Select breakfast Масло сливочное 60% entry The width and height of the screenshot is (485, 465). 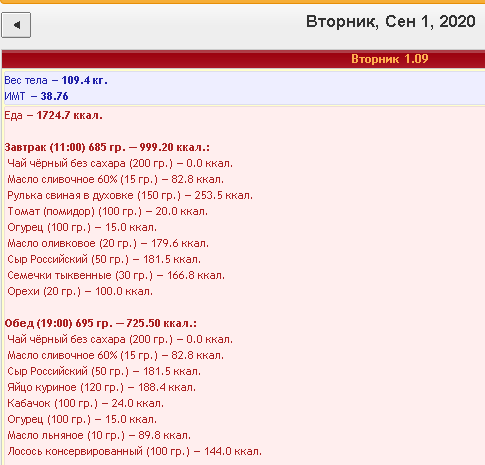115,179
